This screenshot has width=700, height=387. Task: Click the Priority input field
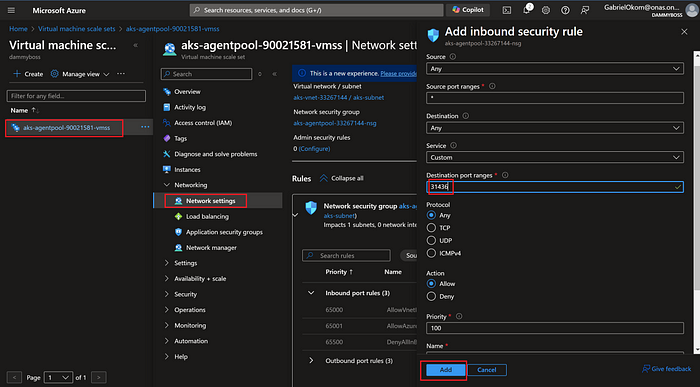[554, 328]
